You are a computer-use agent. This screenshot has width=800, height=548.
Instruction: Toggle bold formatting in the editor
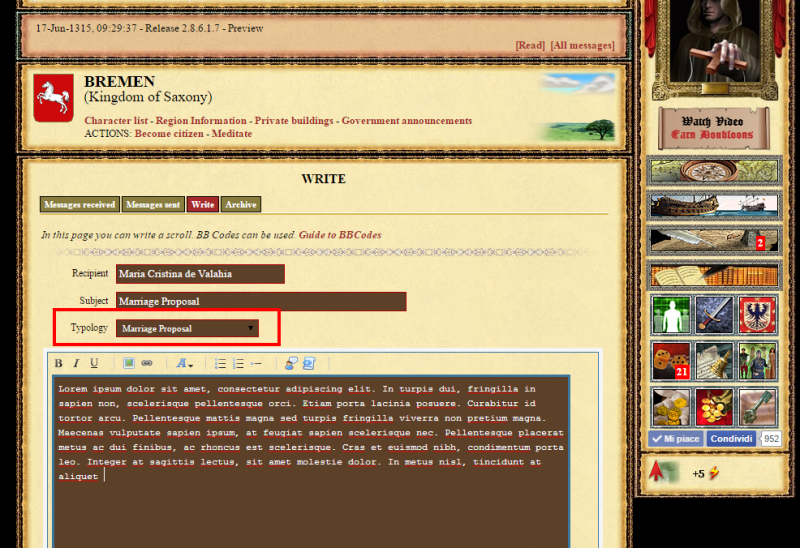[x=59, y=363]
